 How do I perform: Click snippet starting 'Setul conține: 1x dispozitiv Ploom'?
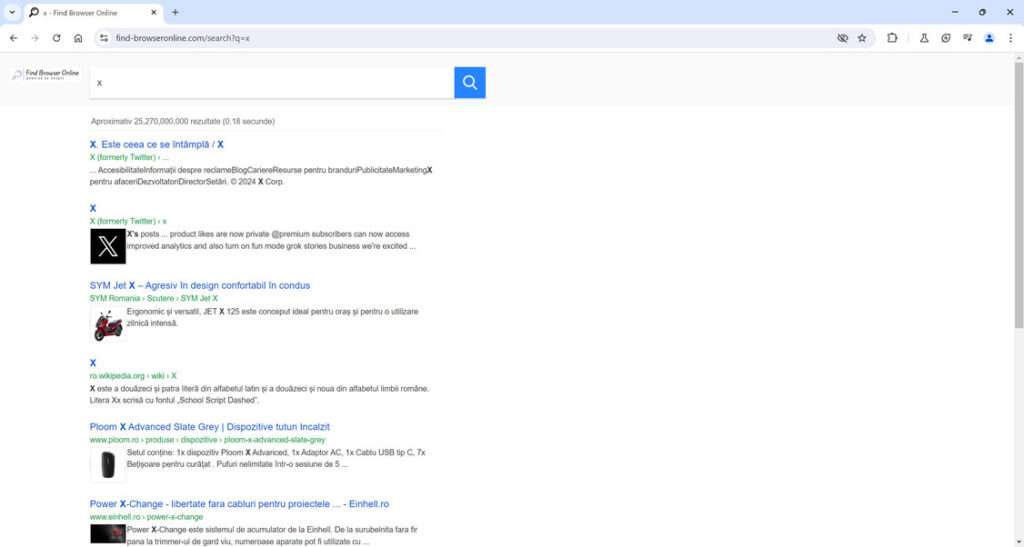(276, 458)
